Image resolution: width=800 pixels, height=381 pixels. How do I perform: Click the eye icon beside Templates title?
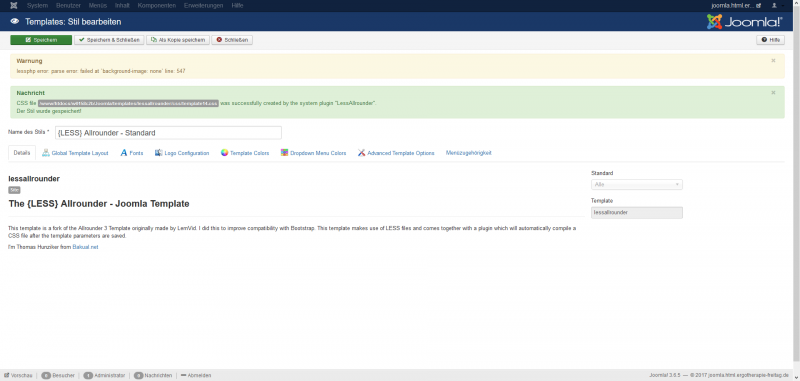click(x=15, y=22)
